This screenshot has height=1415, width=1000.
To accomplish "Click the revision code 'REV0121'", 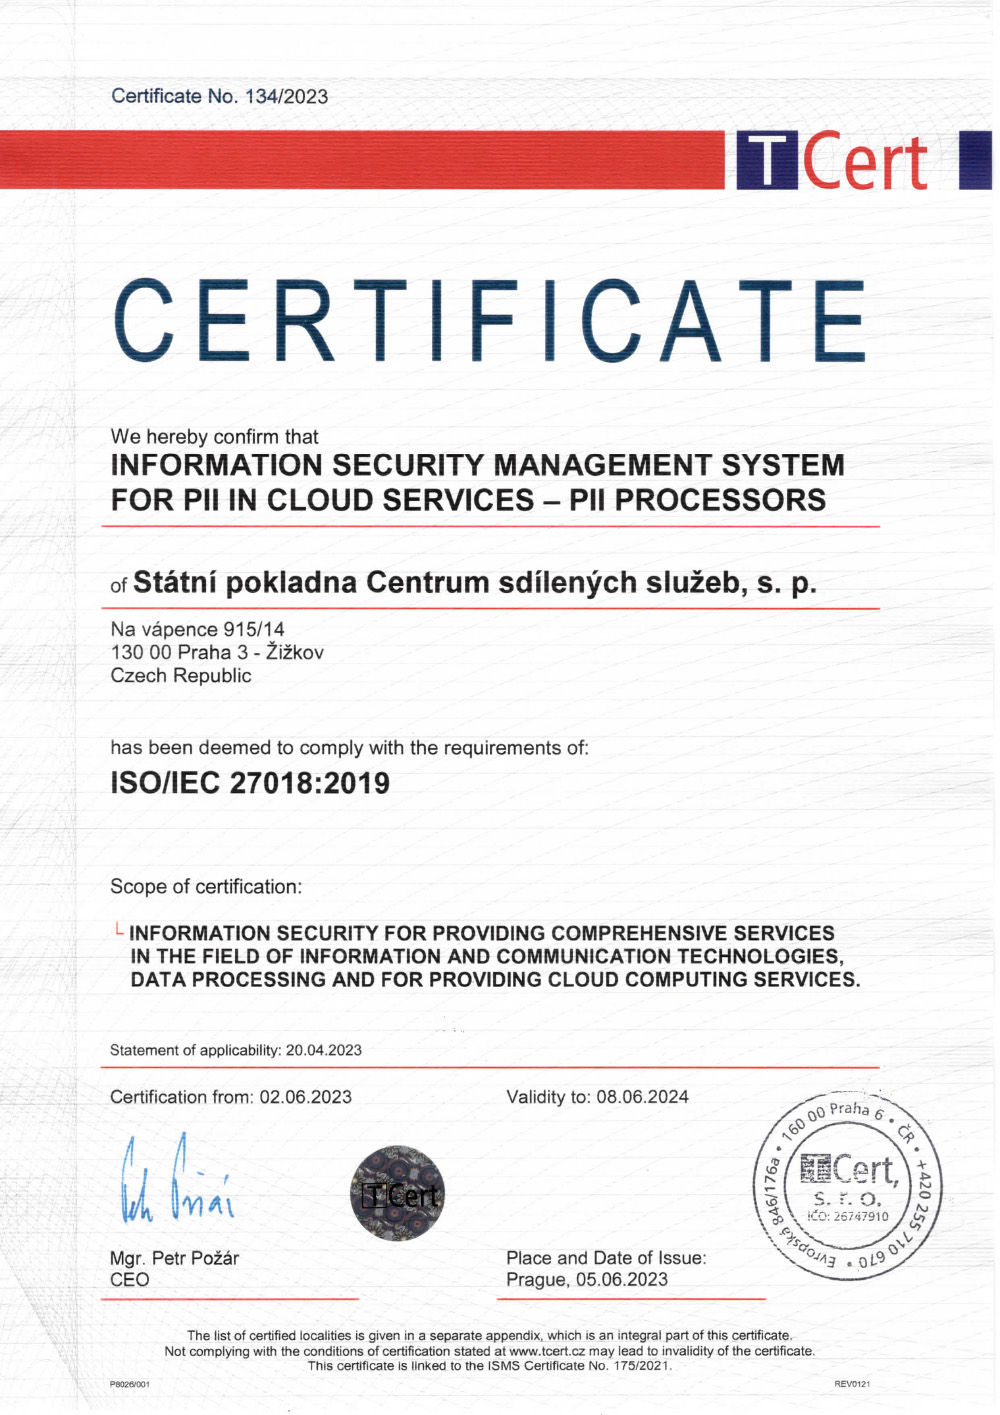I will pyautogui.click(x=852, y=1384).
